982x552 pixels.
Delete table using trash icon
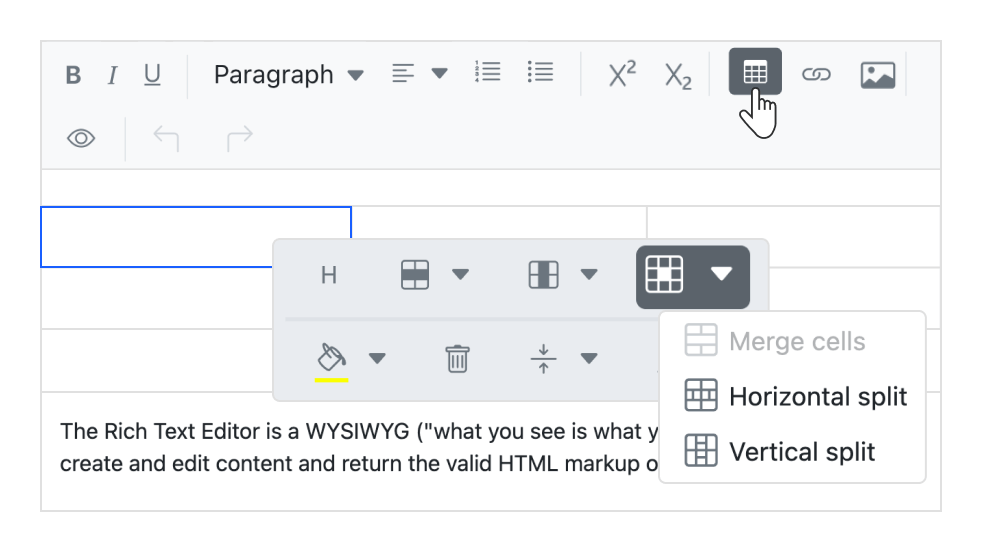pyautogui.click(x=457, y=357)
